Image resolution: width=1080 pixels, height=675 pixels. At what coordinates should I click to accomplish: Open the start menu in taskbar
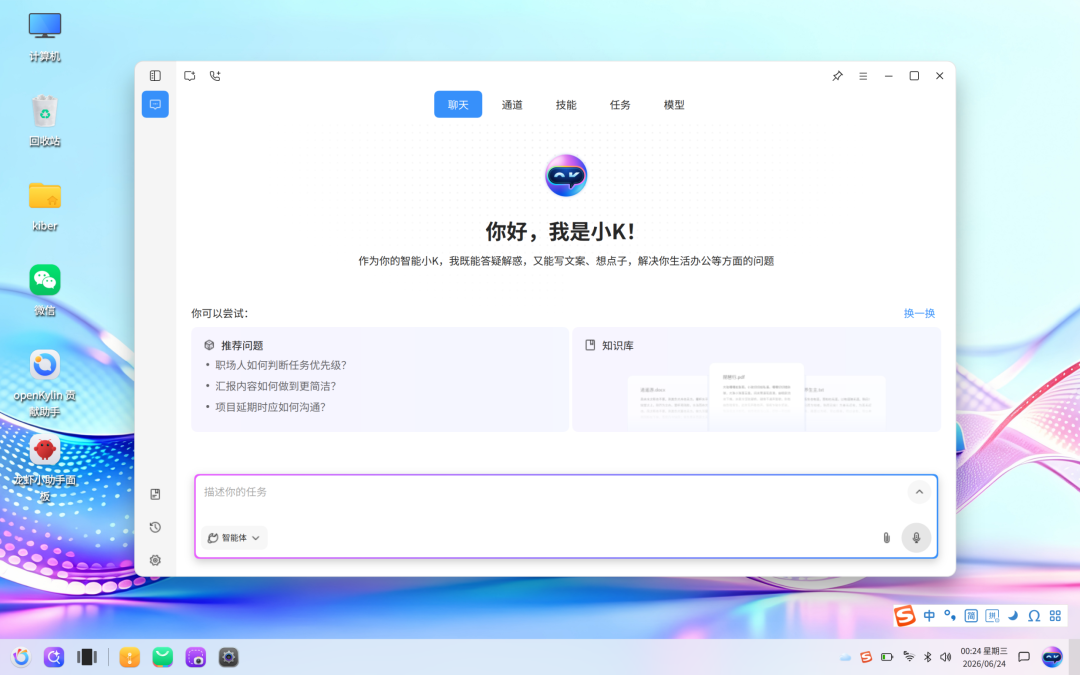[x=21, y=657]
